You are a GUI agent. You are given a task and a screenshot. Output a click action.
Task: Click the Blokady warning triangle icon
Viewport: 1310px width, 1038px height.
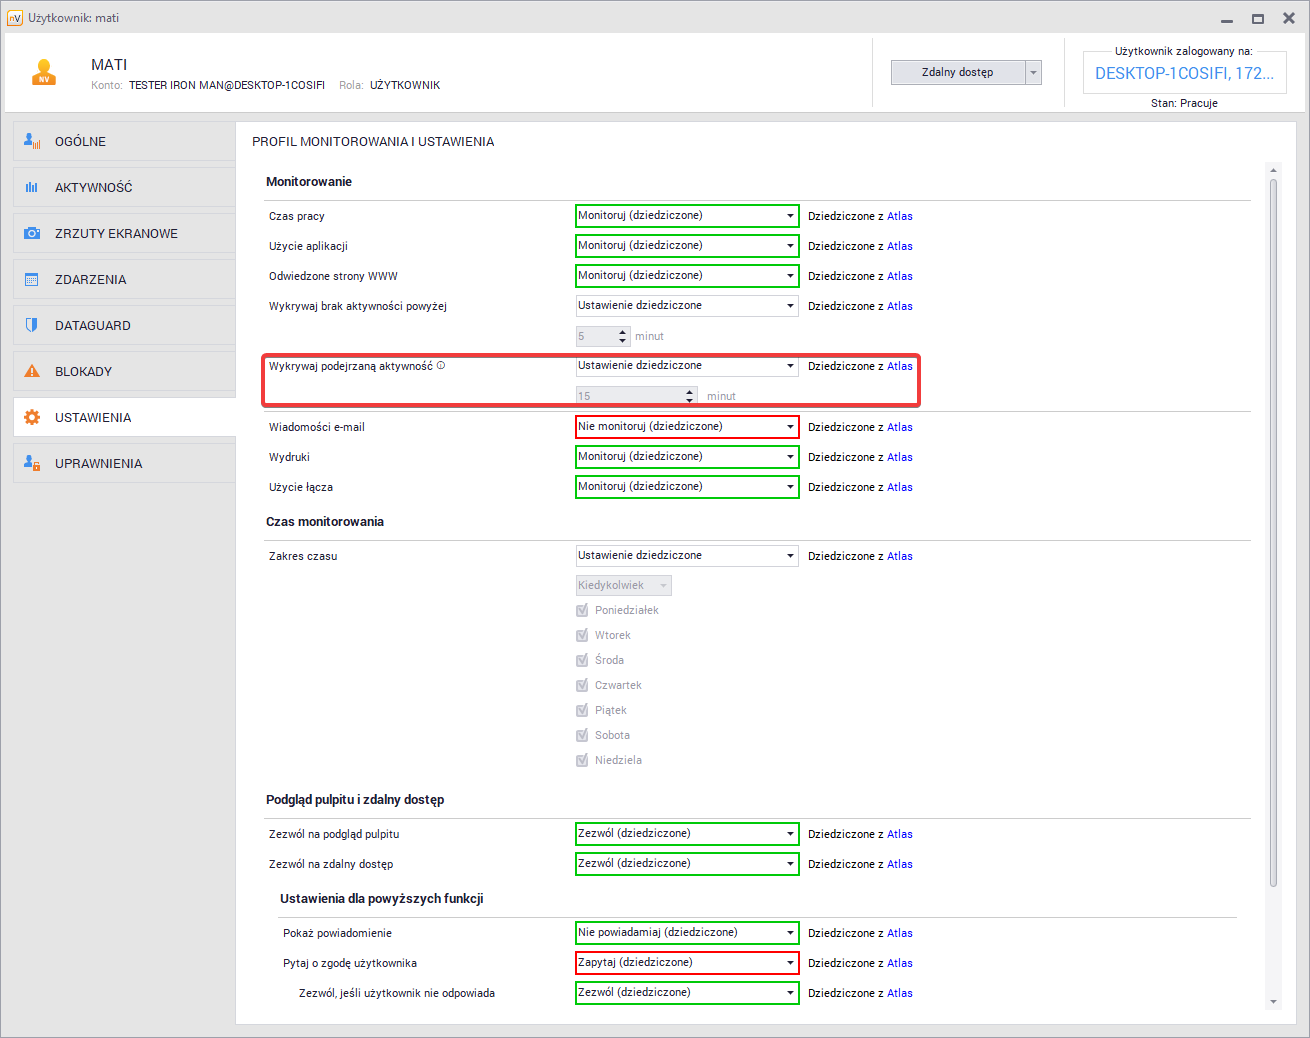tap(32, 371)
